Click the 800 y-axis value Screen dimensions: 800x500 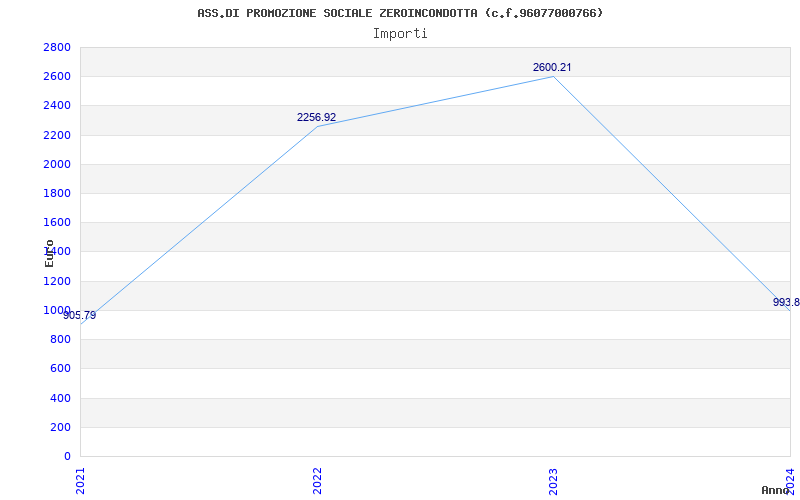[60, 339]
